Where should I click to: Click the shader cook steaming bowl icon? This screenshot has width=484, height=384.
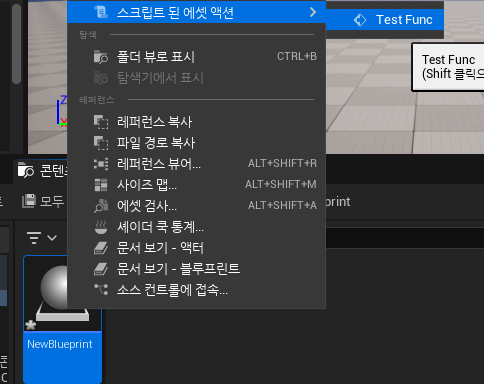click(101, 227)
